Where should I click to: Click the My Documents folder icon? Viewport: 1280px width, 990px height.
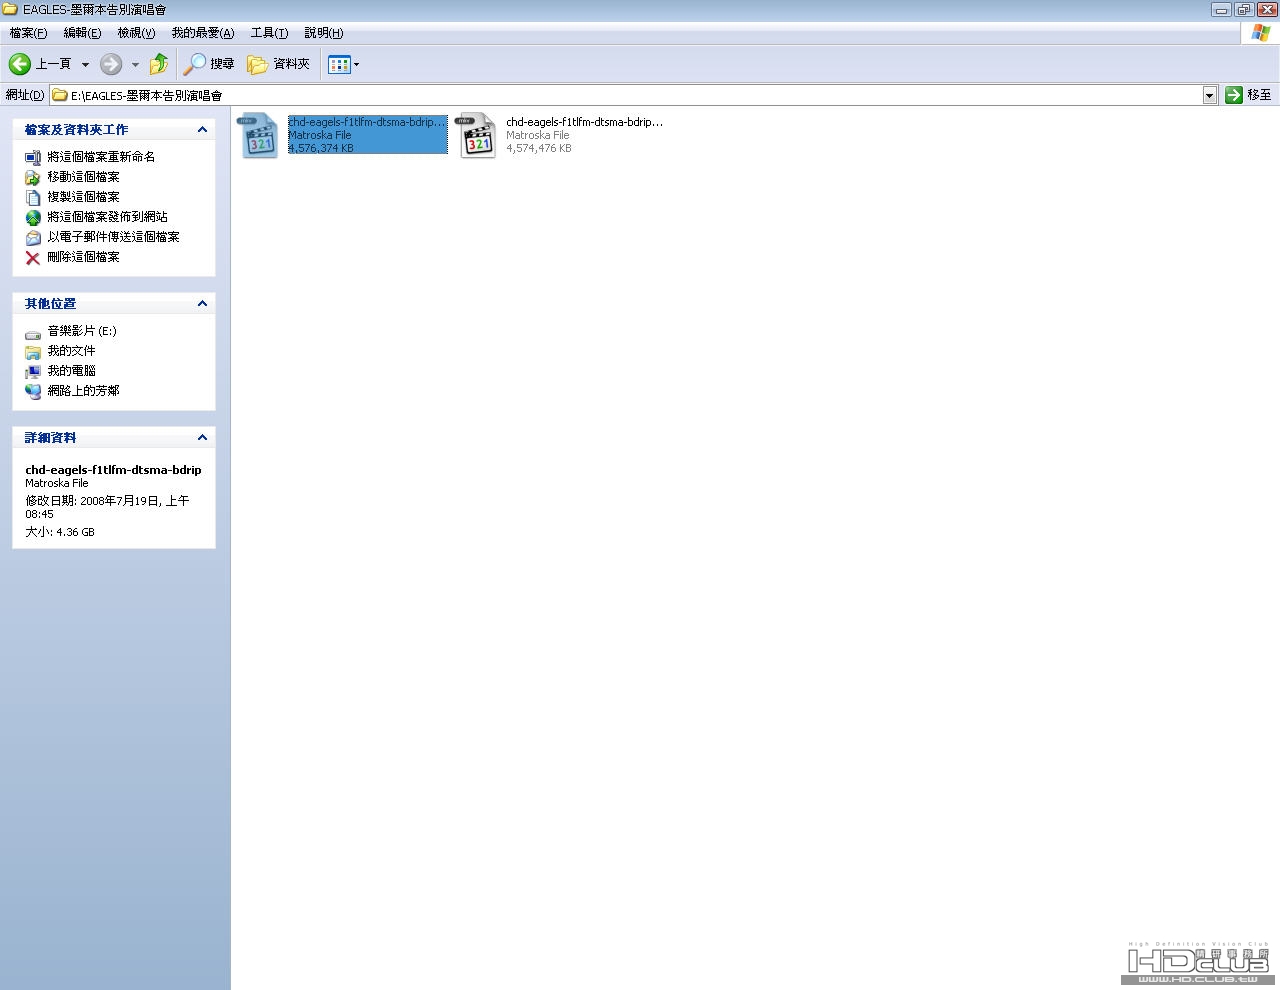click(33, 351)
